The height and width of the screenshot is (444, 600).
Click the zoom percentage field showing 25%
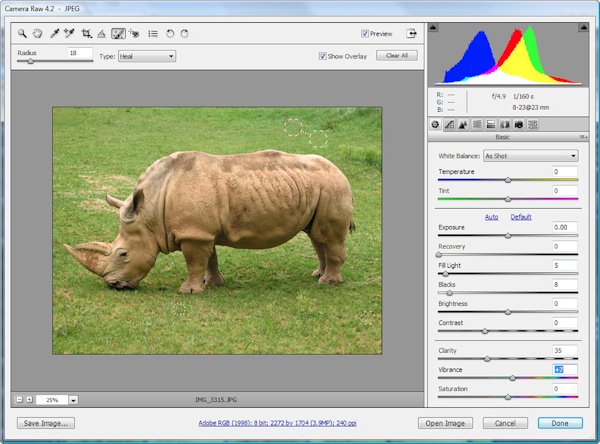52,400
